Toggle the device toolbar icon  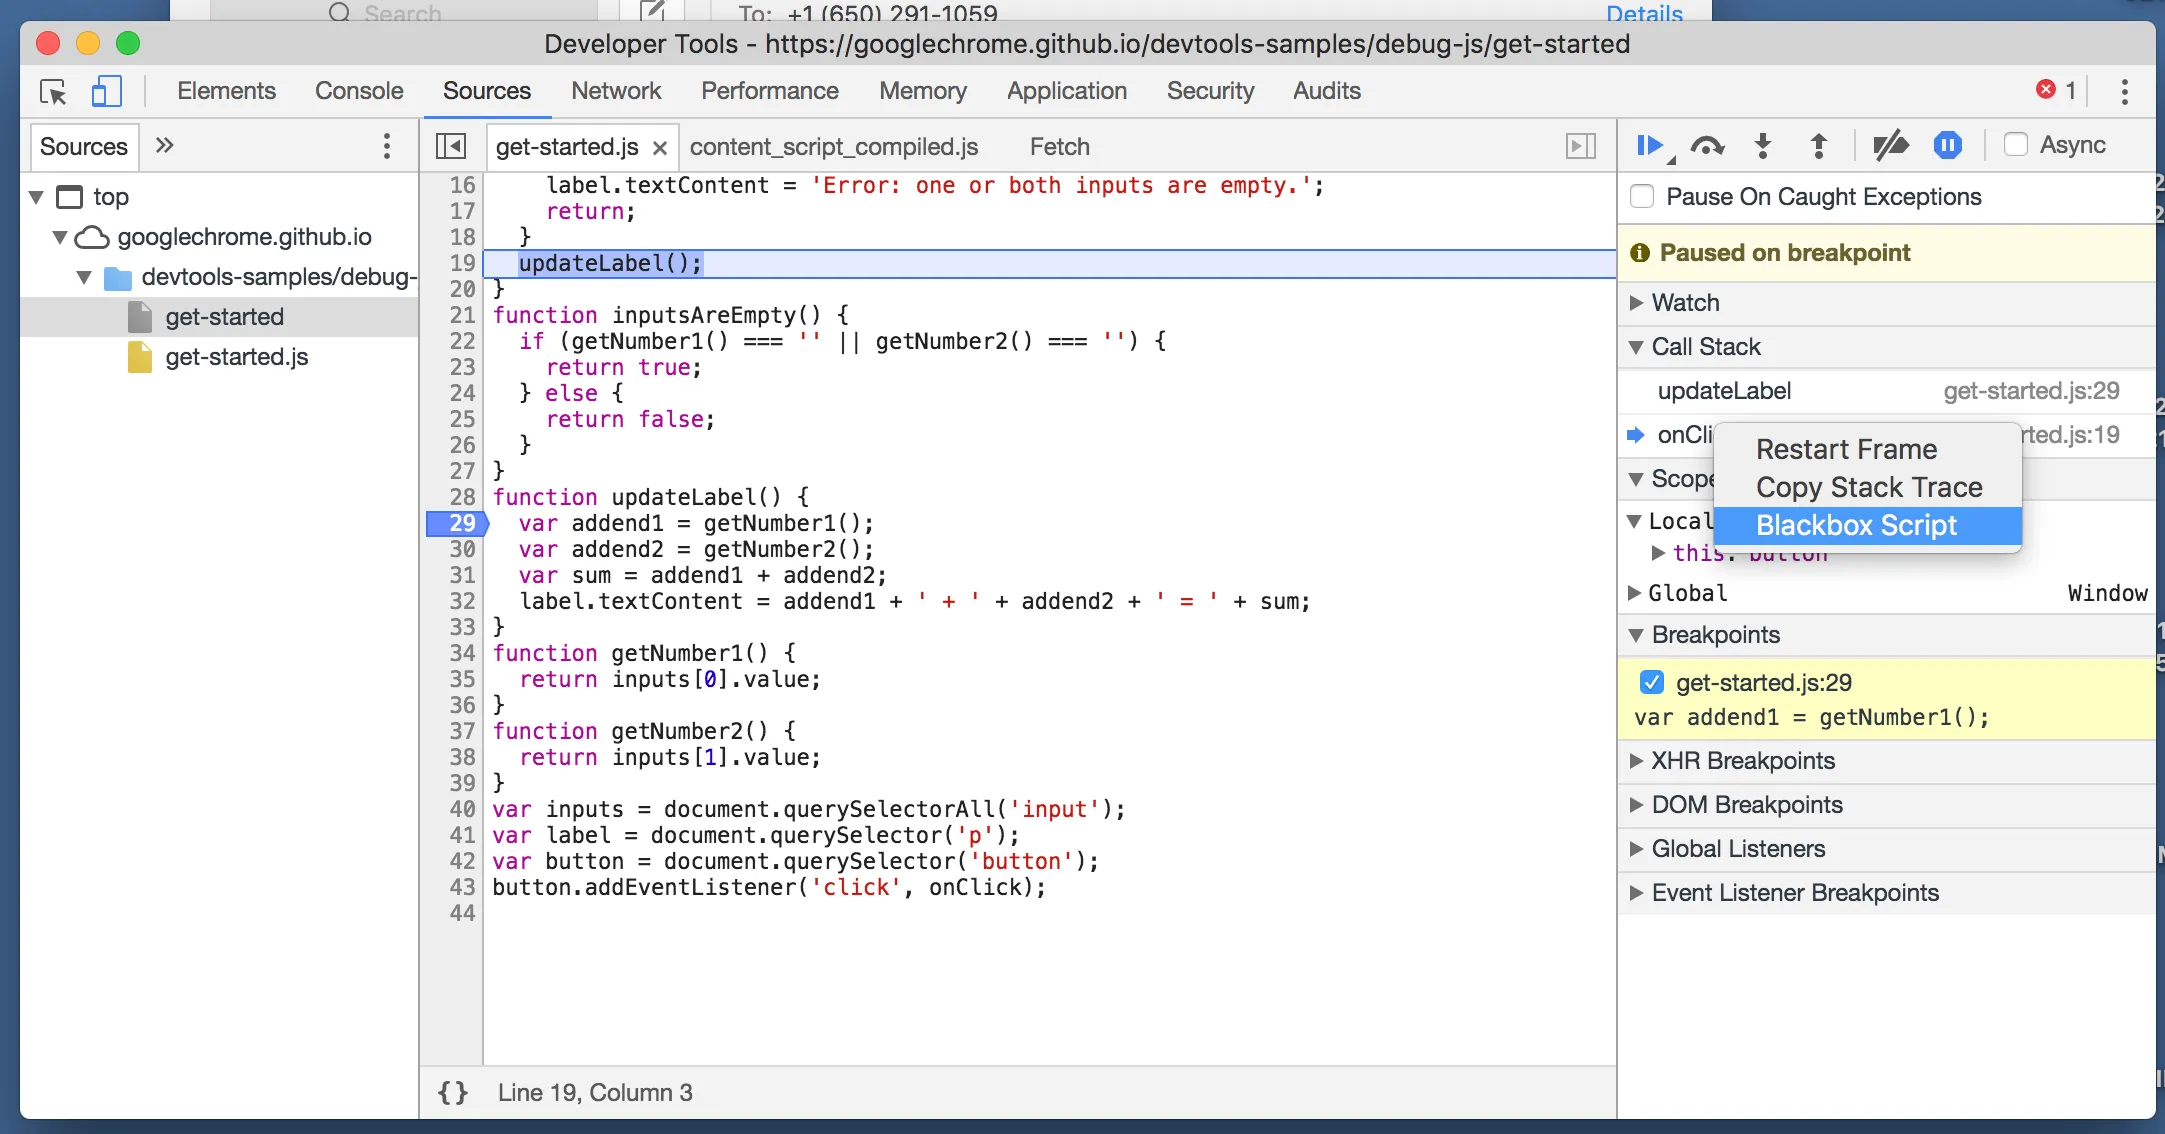106,92
